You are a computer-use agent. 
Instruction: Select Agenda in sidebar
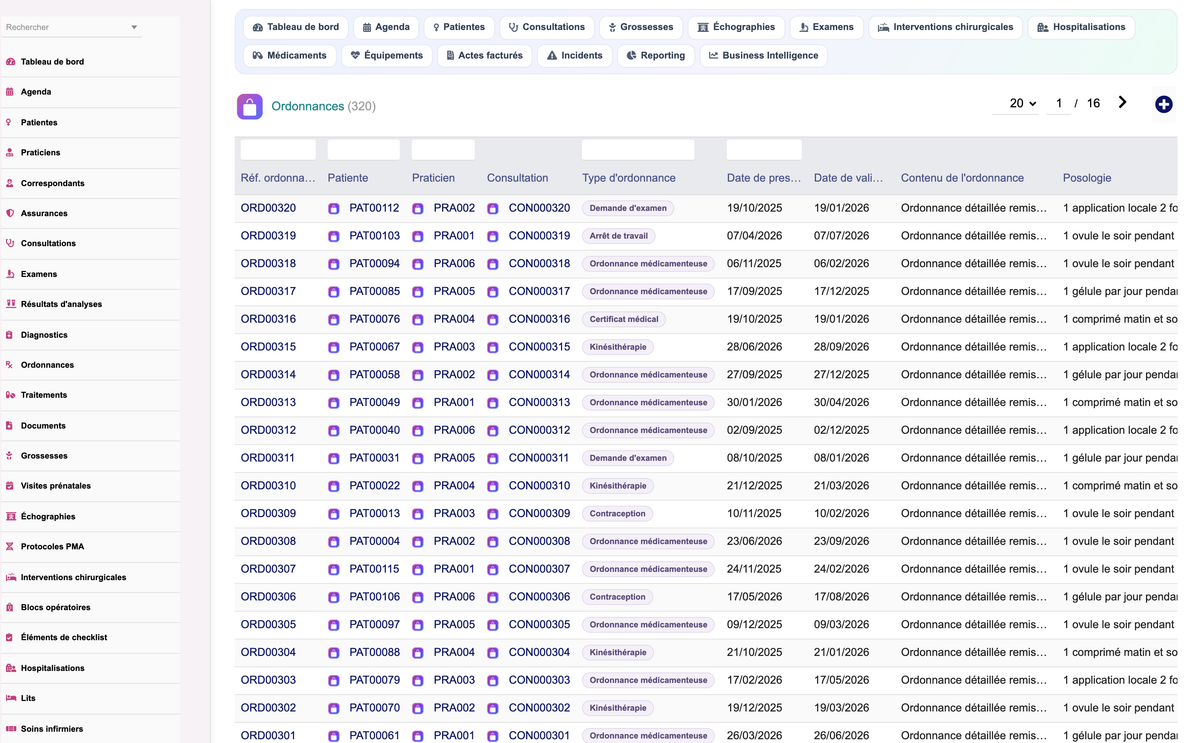(x=90, y=92)
